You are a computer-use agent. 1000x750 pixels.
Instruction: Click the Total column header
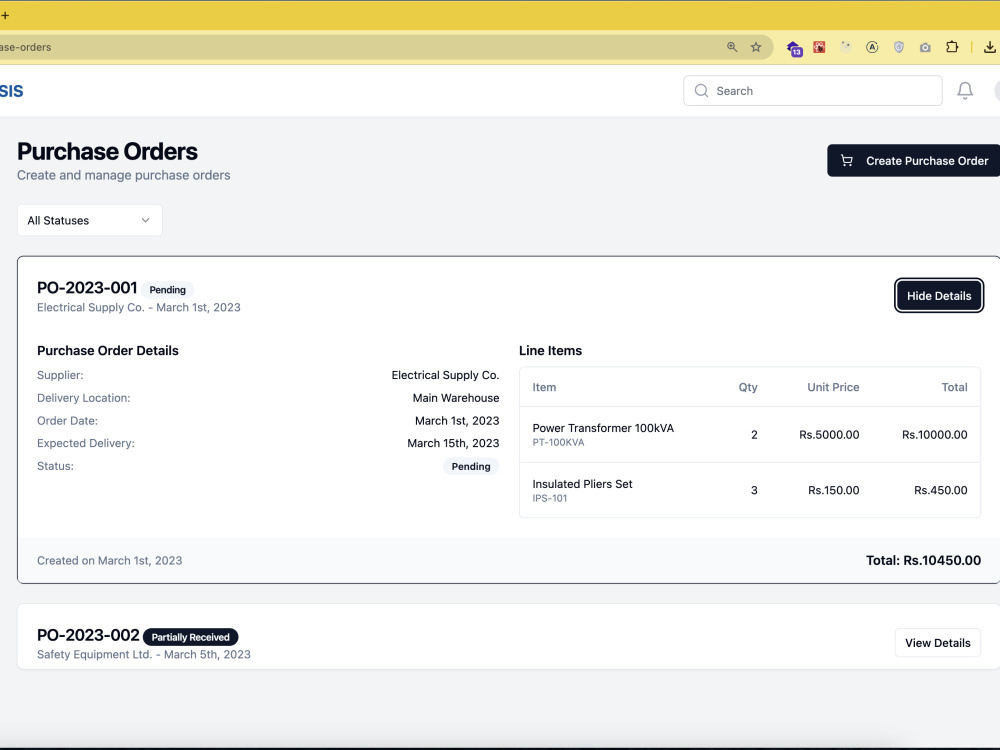click(954, 387)
